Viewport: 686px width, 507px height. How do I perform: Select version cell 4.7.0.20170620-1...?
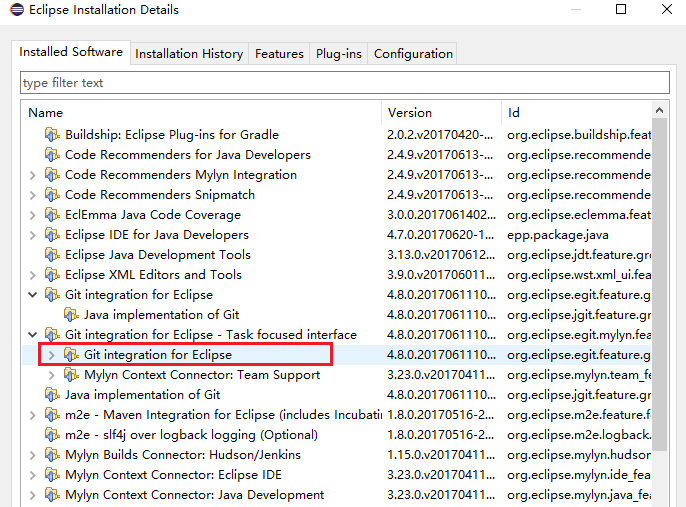440,235
